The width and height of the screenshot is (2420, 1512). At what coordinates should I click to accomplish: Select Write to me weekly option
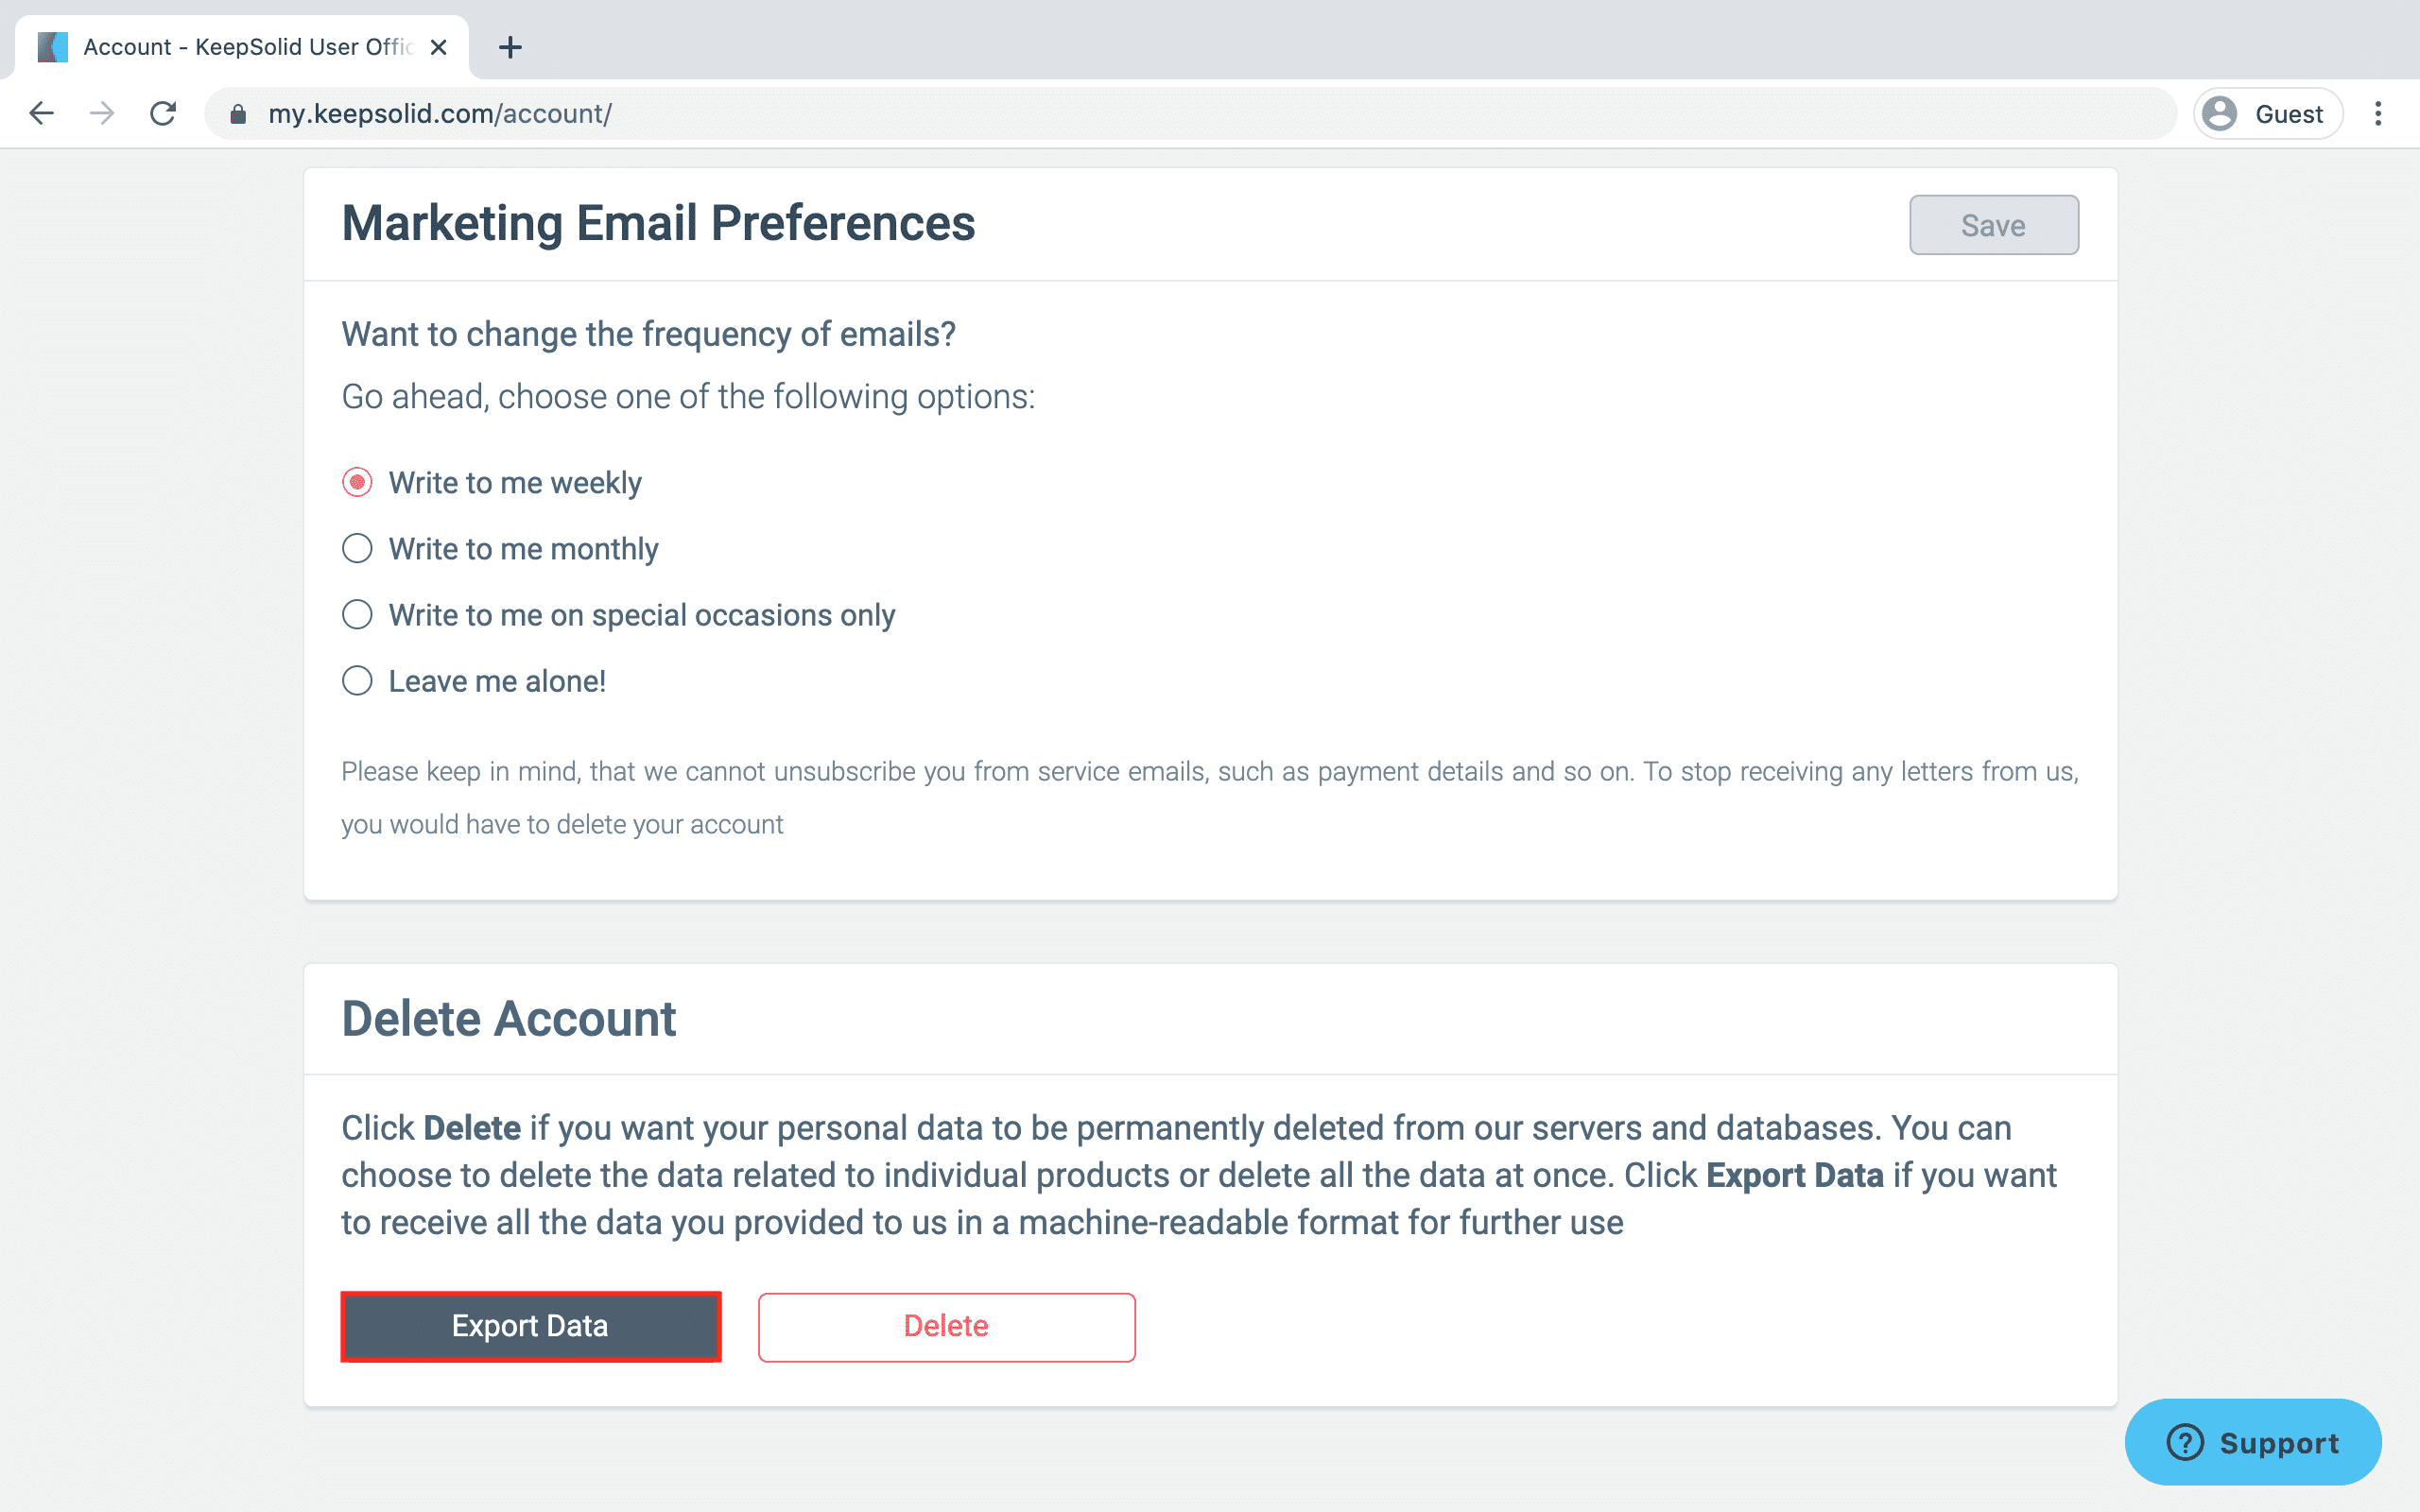pos(357,482)
